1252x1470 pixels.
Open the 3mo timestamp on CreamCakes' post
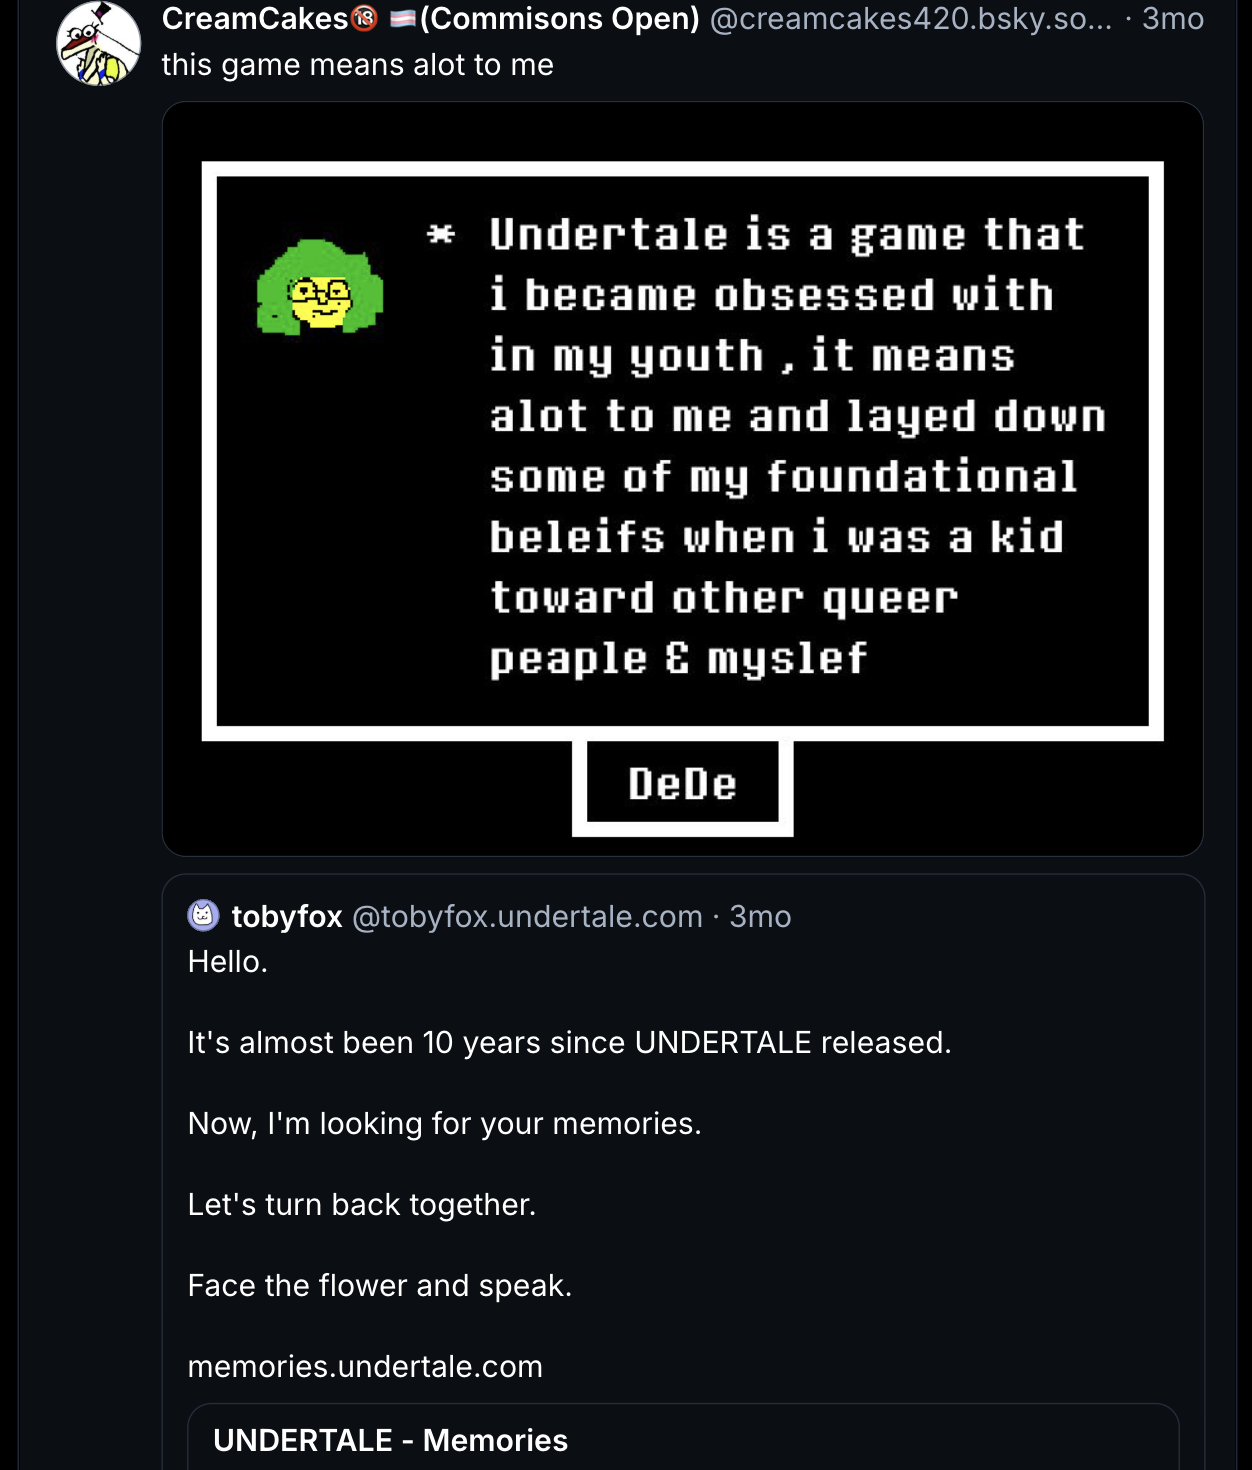pyautogui.click(x=1172, y=18)
